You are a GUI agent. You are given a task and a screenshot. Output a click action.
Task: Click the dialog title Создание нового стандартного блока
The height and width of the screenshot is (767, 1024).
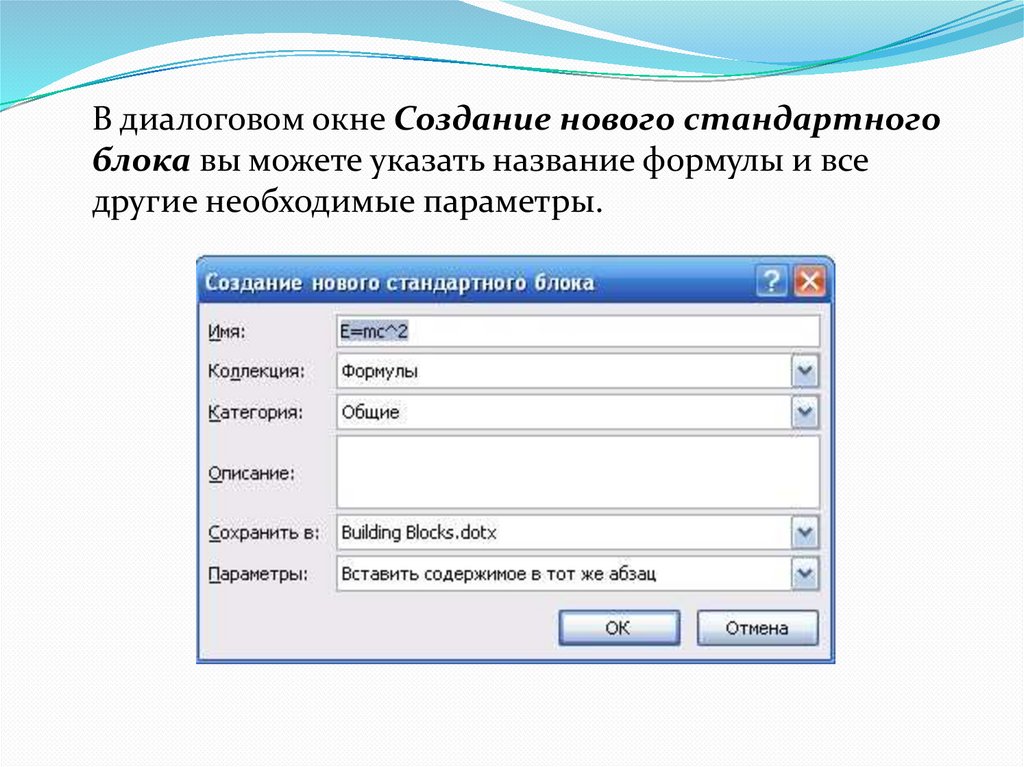[400, 282]
